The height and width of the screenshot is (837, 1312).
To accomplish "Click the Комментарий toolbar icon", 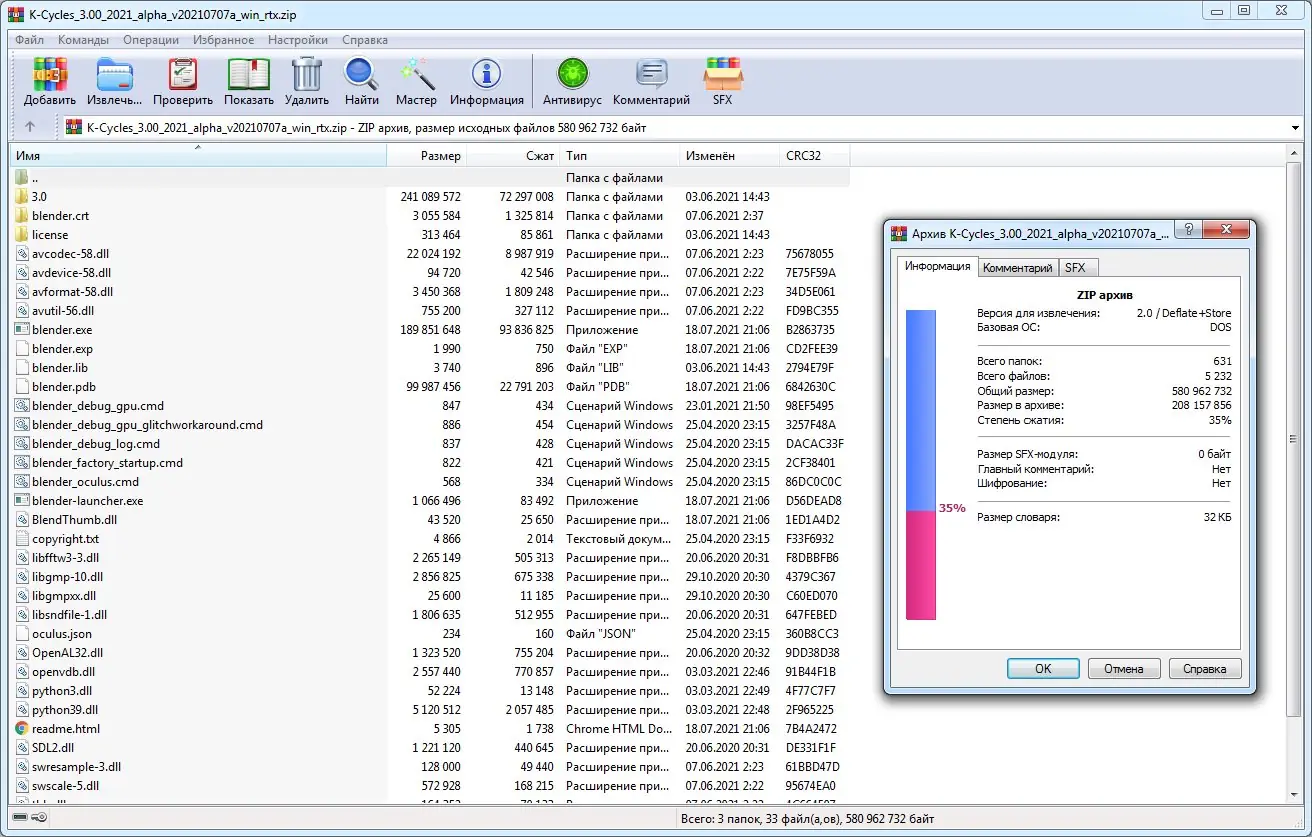I will pyautogui.click(x=652, y=74).
